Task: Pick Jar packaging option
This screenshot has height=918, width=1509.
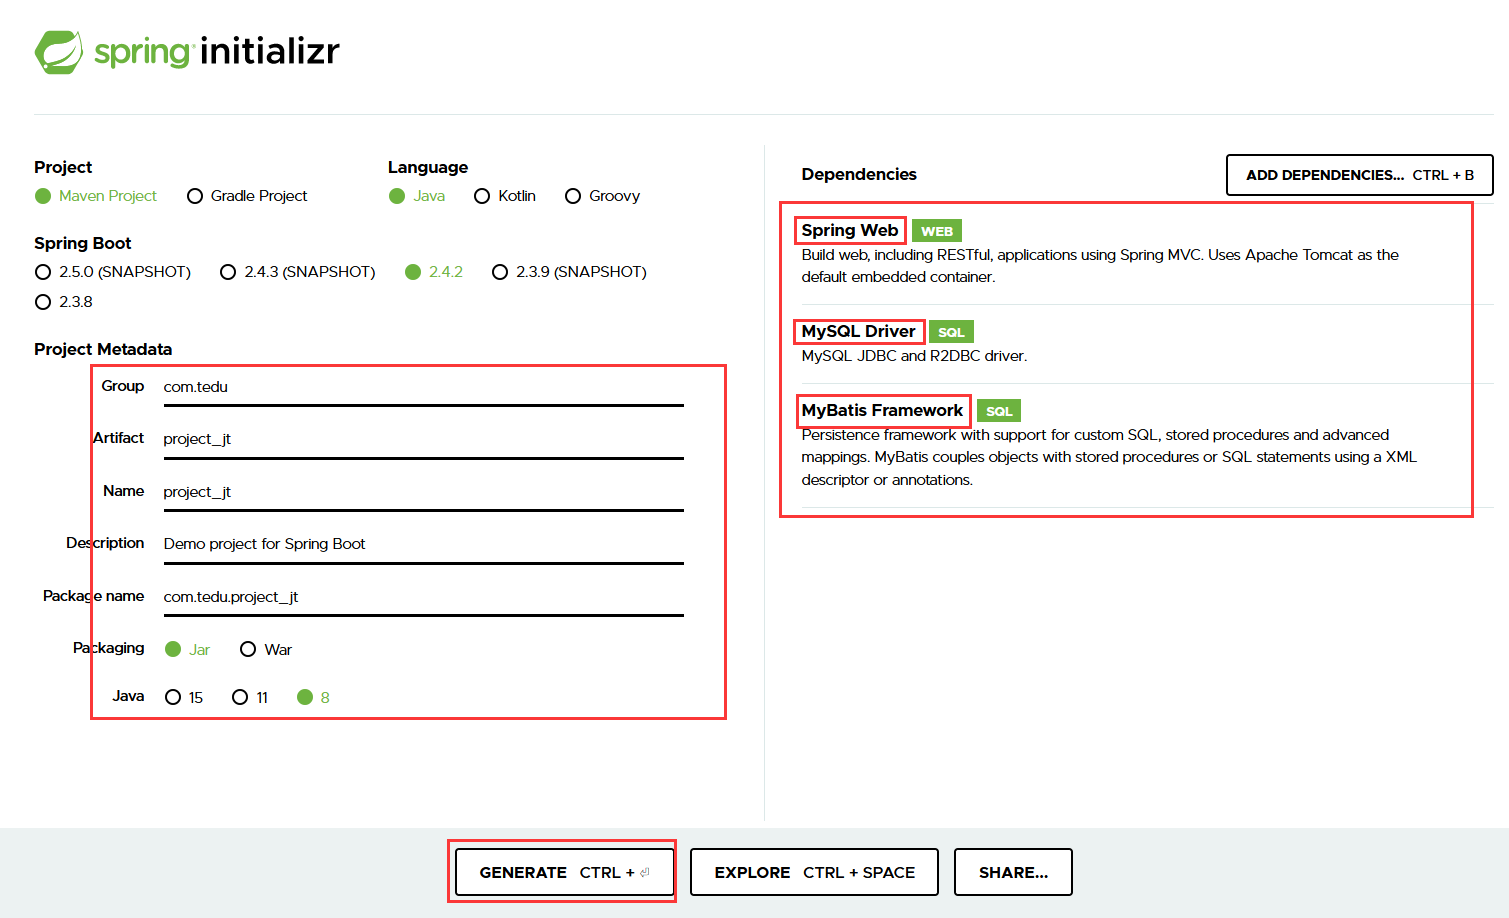Action: [187, 650]
